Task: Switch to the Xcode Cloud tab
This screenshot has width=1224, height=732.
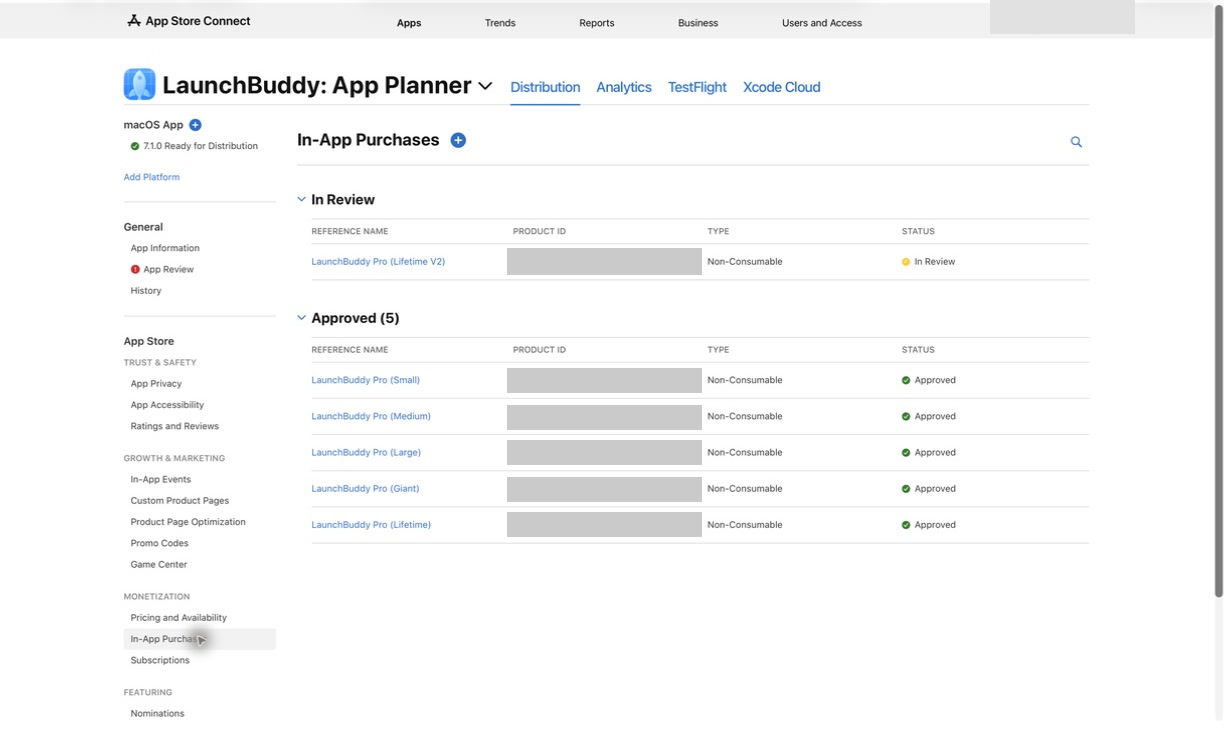Action: pyautogui.click(x=782, y=87)
